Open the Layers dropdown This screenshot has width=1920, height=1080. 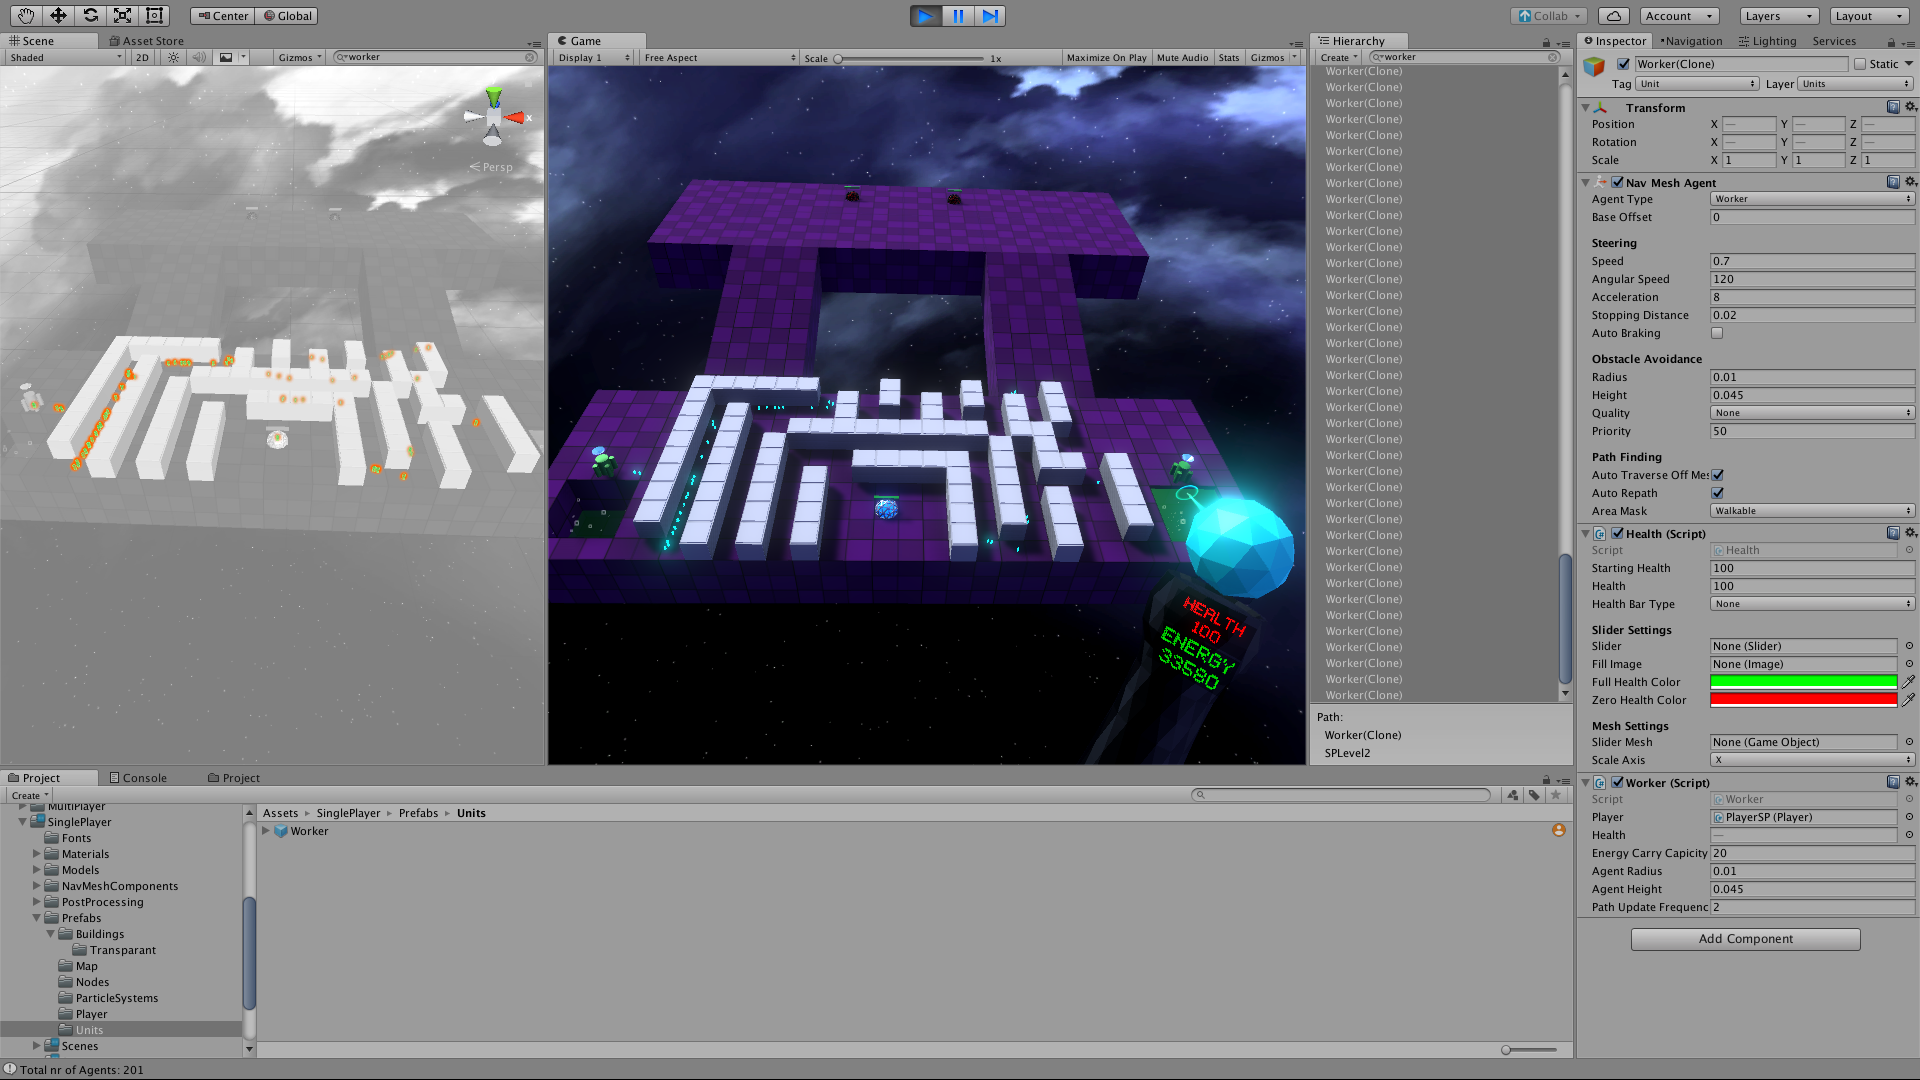point(1780,16)
